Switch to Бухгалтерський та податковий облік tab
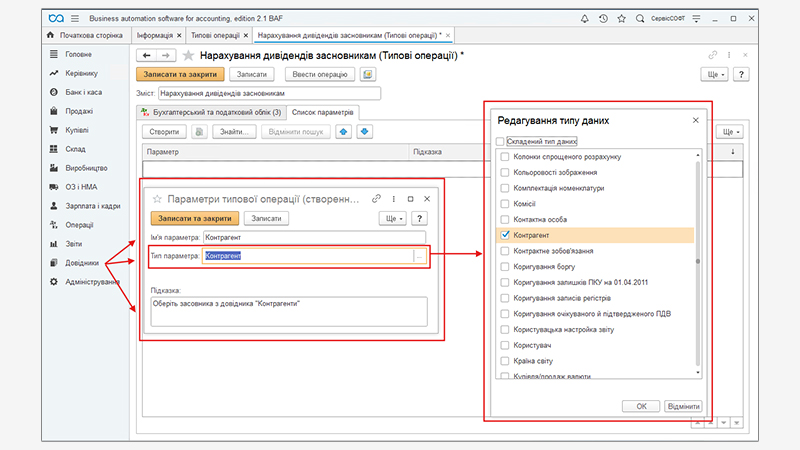This screenshot has height=450, width=800. tap(211, 112)
